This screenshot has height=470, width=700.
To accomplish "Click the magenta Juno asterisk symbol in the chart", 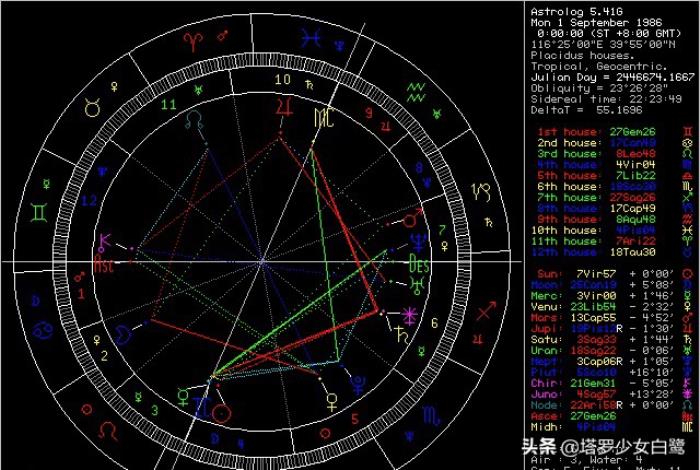I will 408,319.
